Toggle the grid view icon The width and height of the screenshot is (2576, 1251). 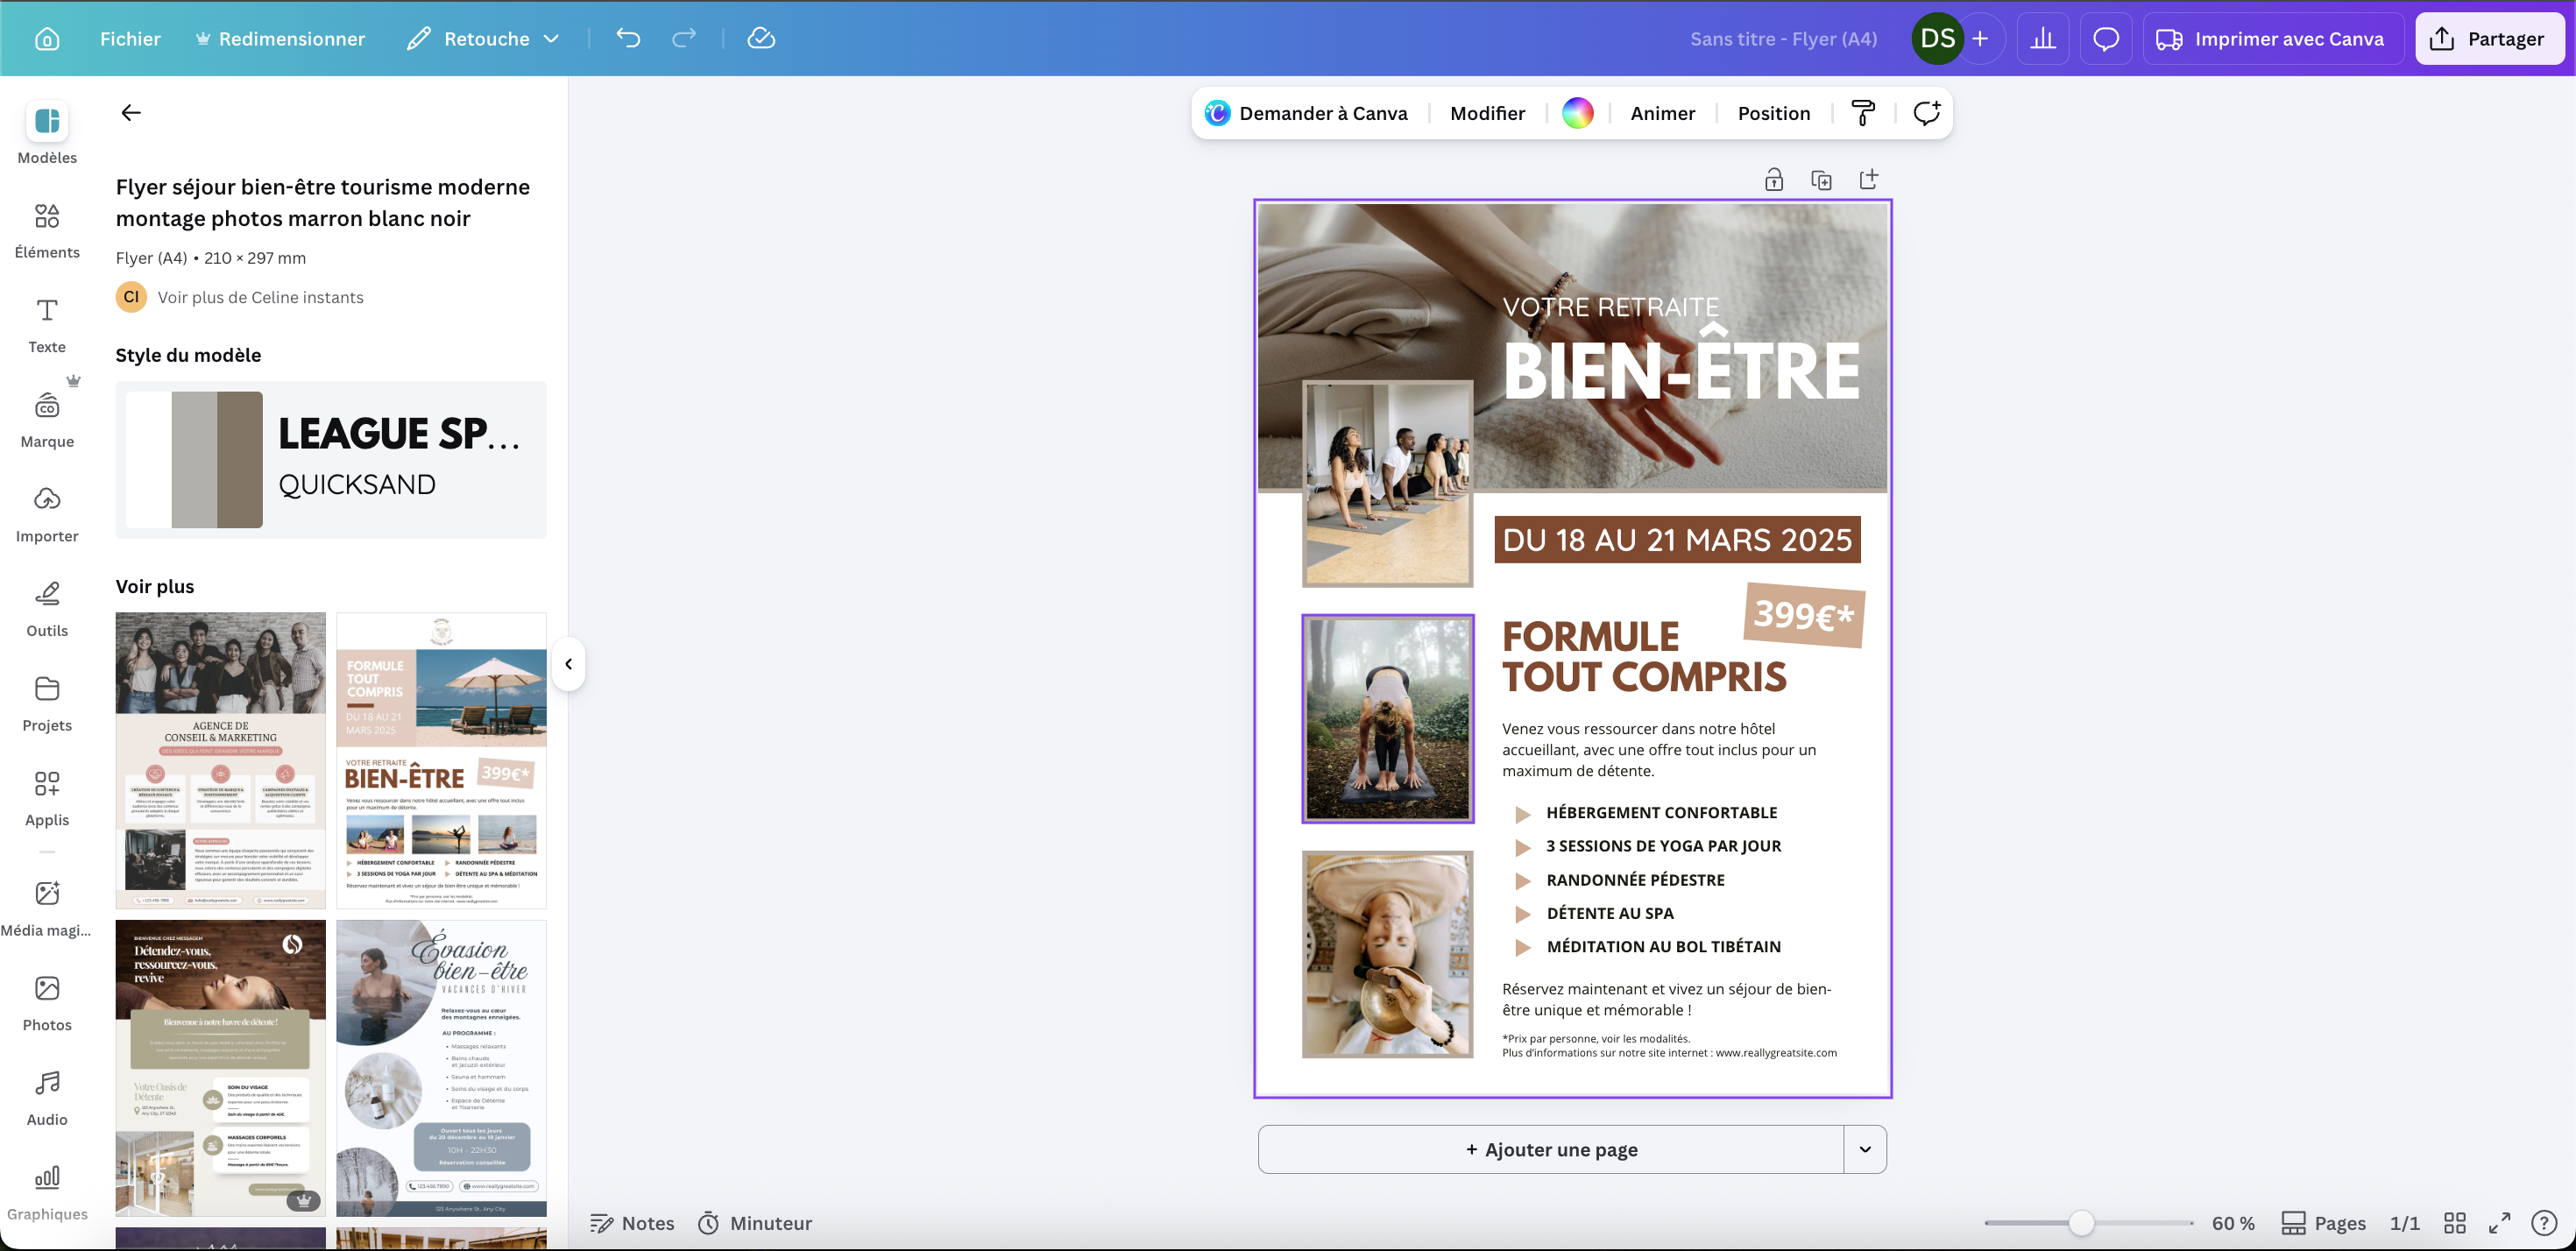click(x=2454, y=1223)
